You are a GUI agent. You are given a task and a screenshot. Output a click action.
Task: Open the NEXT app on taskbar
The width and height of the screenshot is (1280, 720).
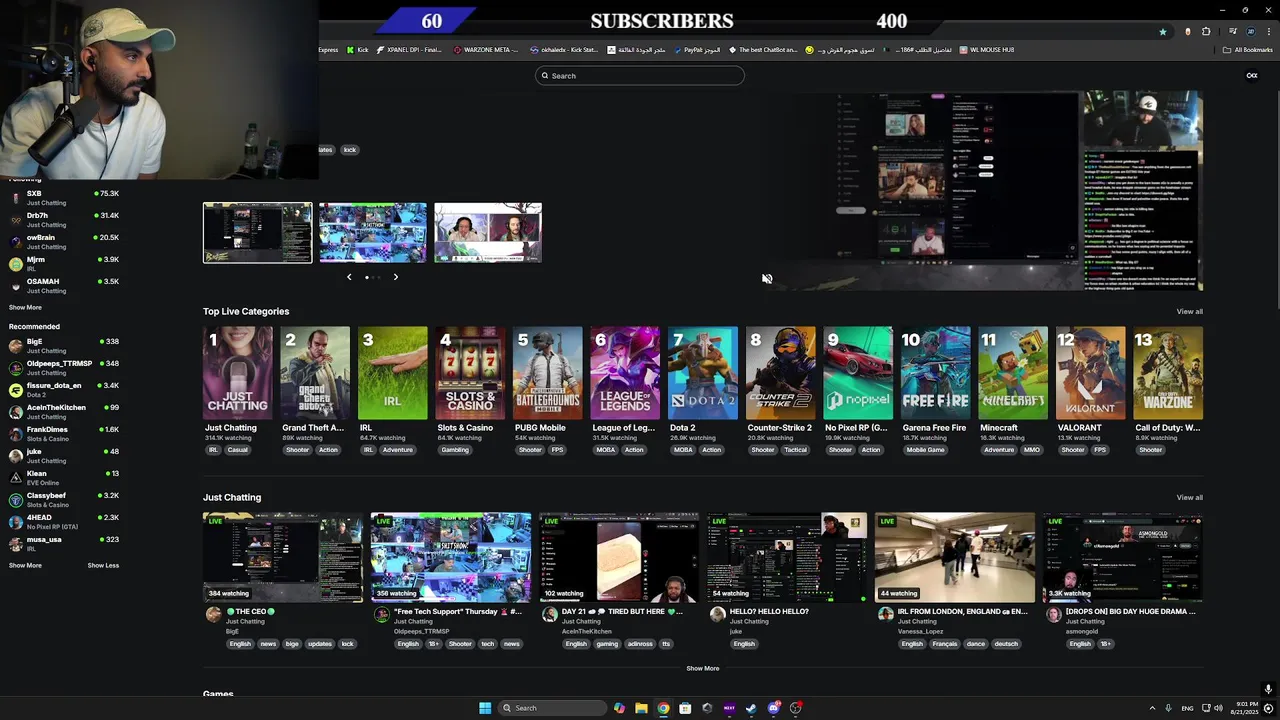(729, 708)
